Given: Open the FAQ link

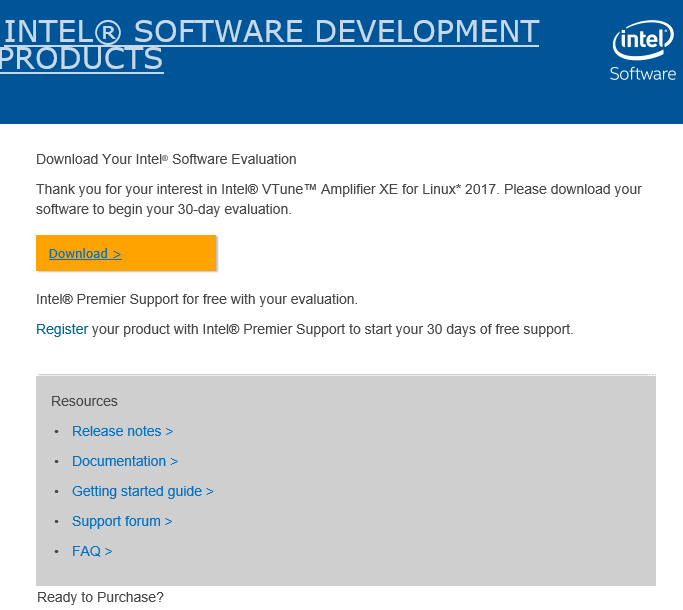Looking at the screenshot, I should click(92, 551).
